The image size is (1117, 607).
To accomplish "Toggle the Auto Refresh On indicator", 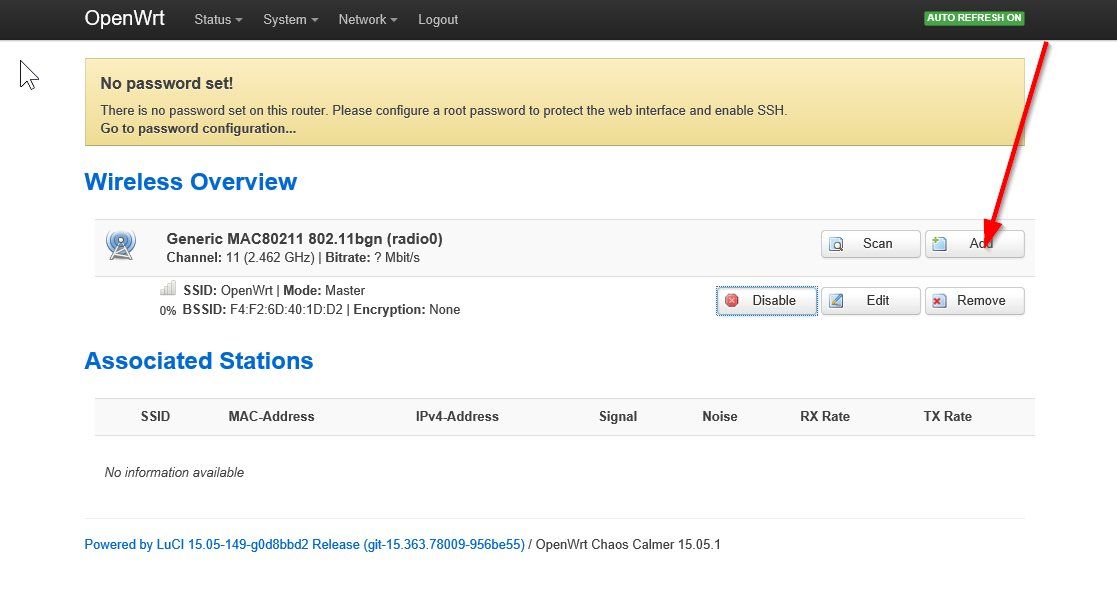I will click(x=974, y=18).
